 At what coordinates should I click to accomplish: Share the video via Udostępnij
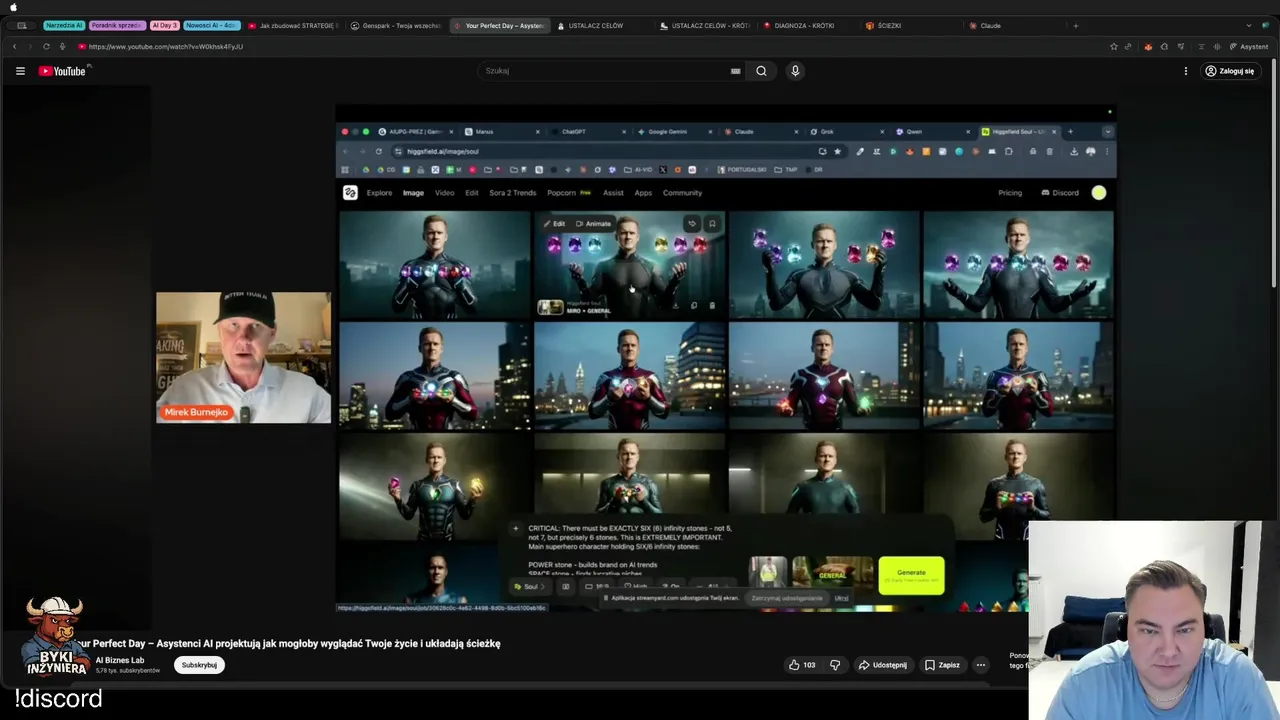click(x=883, y=665)
